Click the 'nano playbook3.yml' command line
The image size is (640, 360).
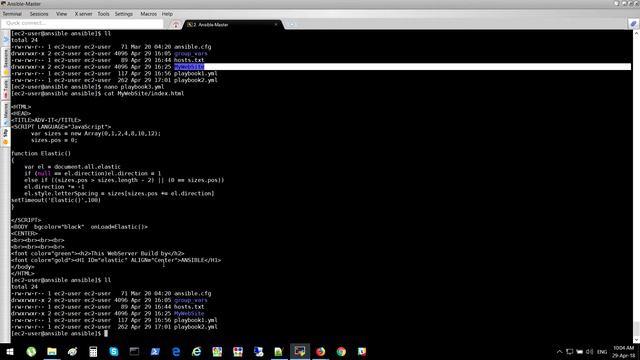coord(88,87)
